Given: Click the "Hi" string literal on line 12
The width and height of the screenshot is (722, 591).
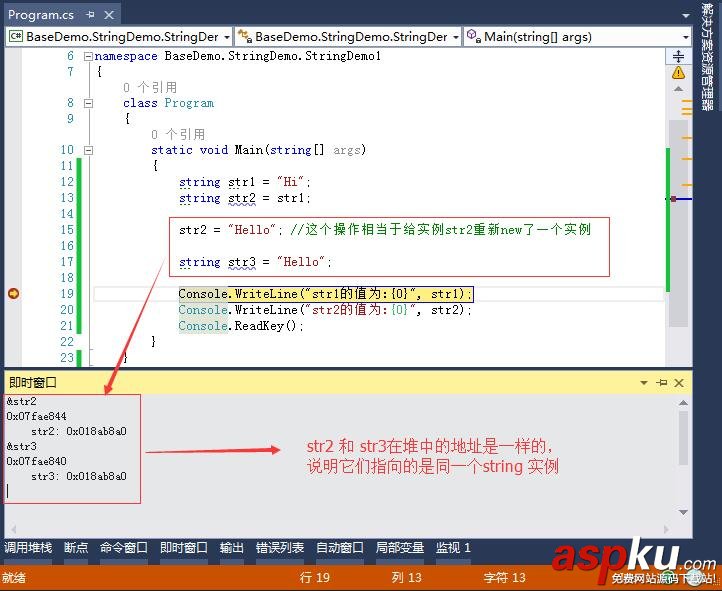Looking at the screenshot, I should (x=291, y=182).
